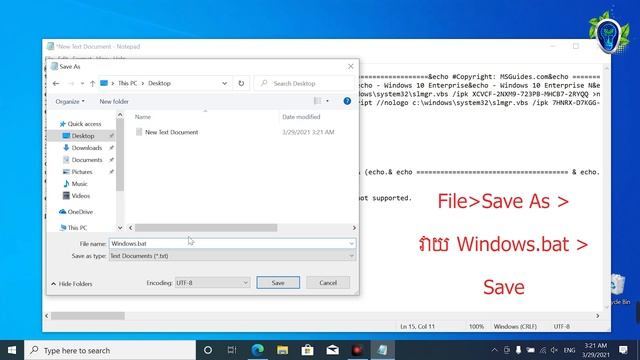Click Notepad status 'Windows (CRLF)'

tap(515, 327)
